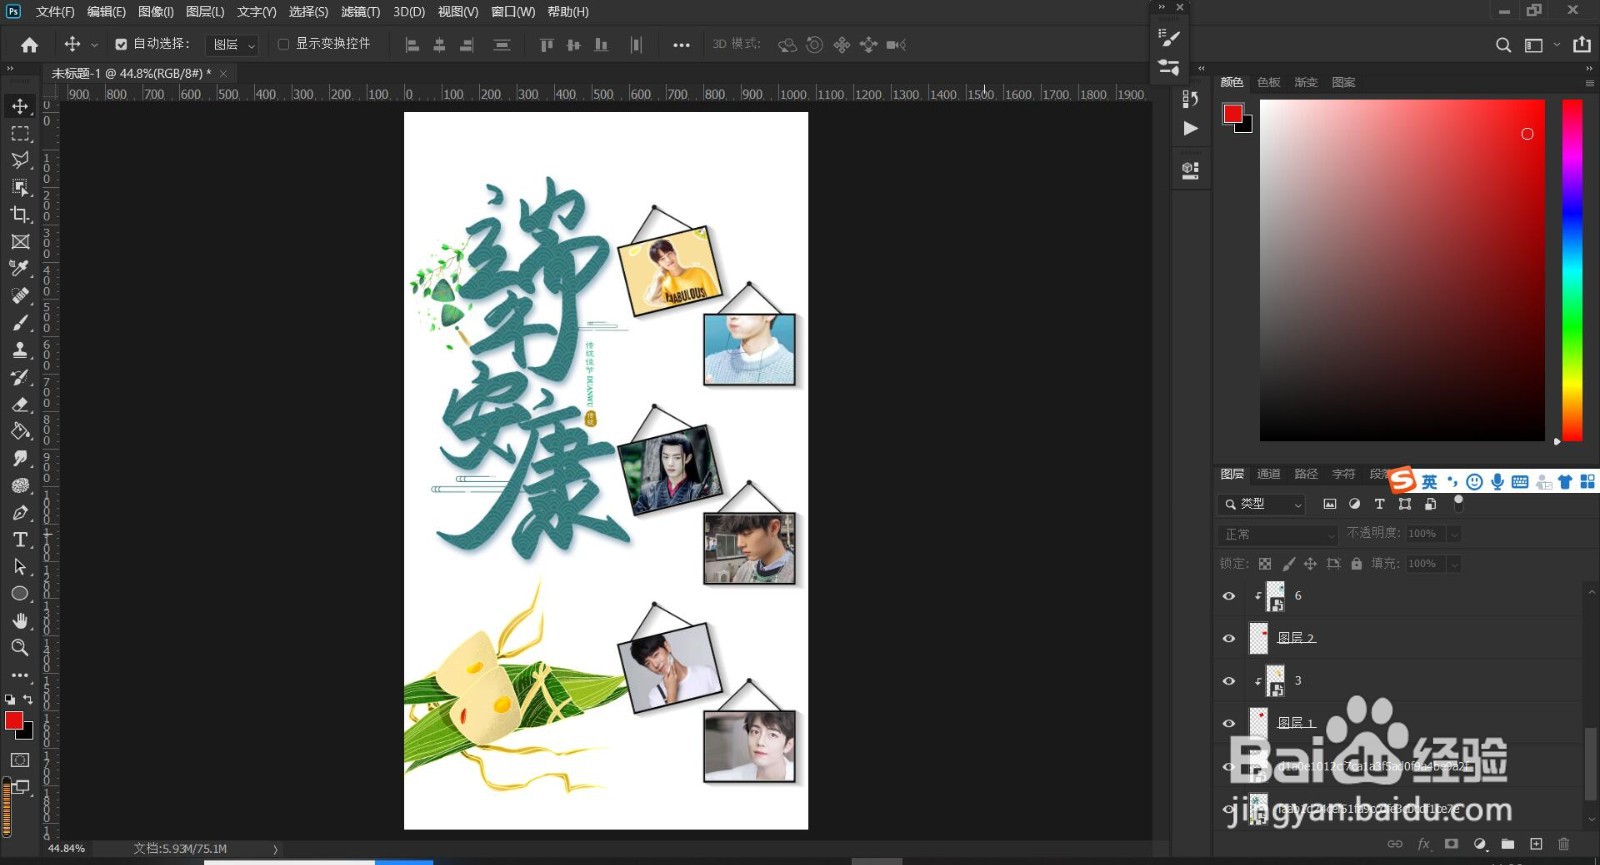The width and height of the screenshot is (1600, 865).
Task: Create a new layer with plus icon
Action: pyautogui.click(x=1536, y=844)
